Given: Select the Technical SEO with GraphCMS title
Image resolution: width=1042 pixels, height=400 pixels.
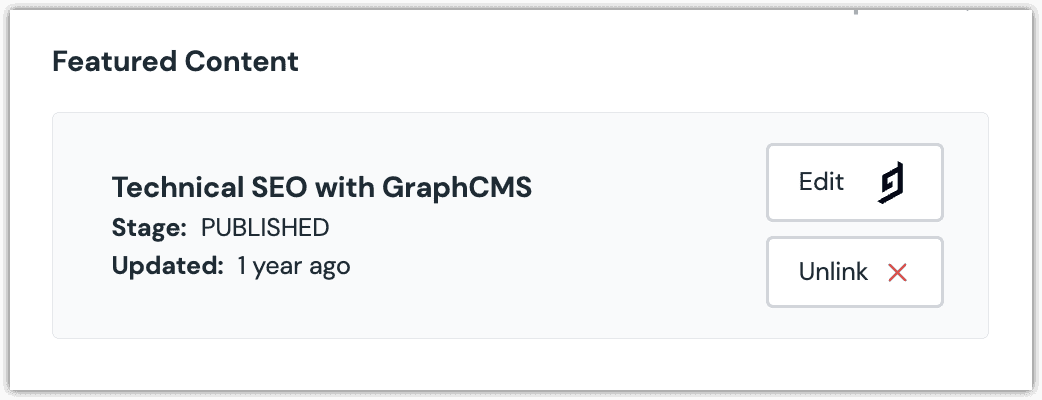Looking at the screenshot, I should click(322, 189).
